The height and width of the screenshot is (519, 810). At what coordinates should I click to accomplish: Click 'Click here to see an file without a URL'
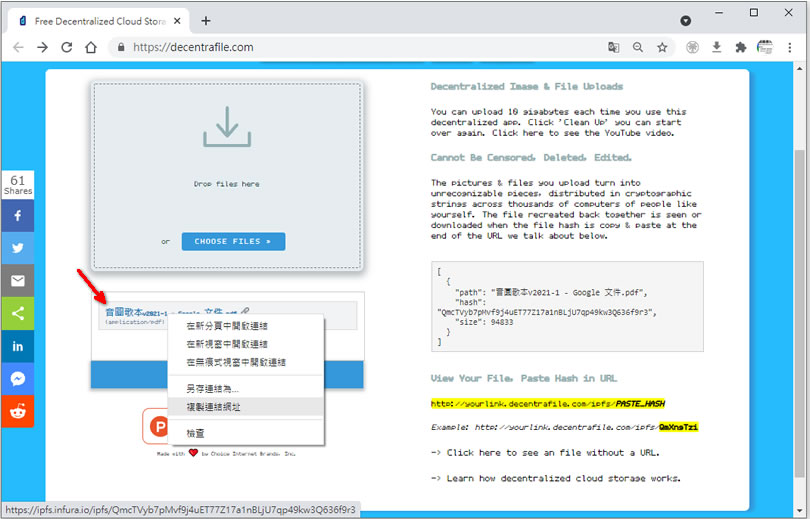553,453
